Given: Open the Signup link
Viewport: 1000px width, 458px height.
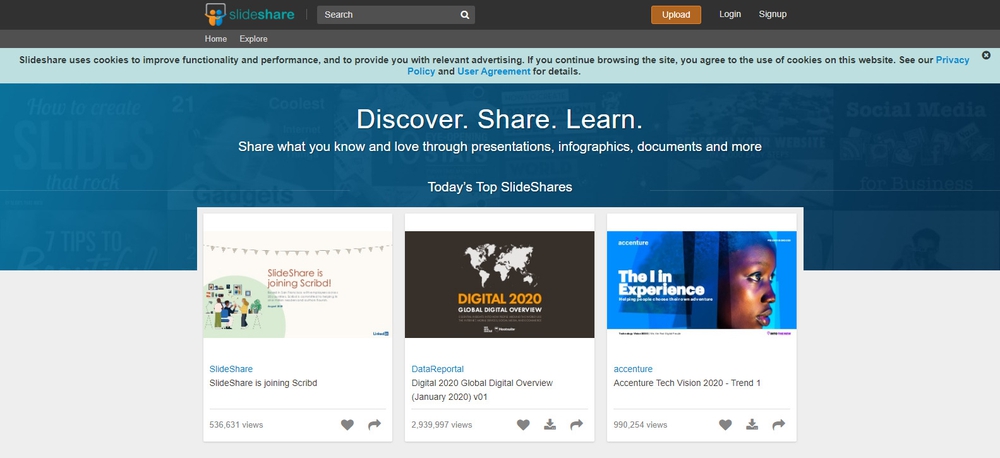Looking at the screenshot, I should click(772, 14).
